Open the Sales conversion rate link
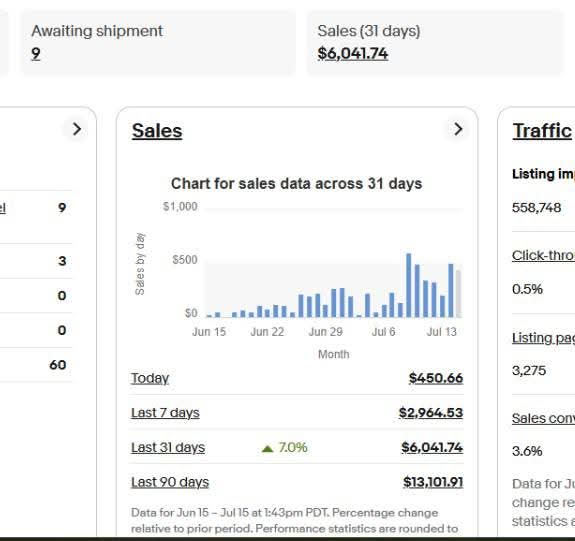Screen dimensions: 575x541 click(543, 418)
